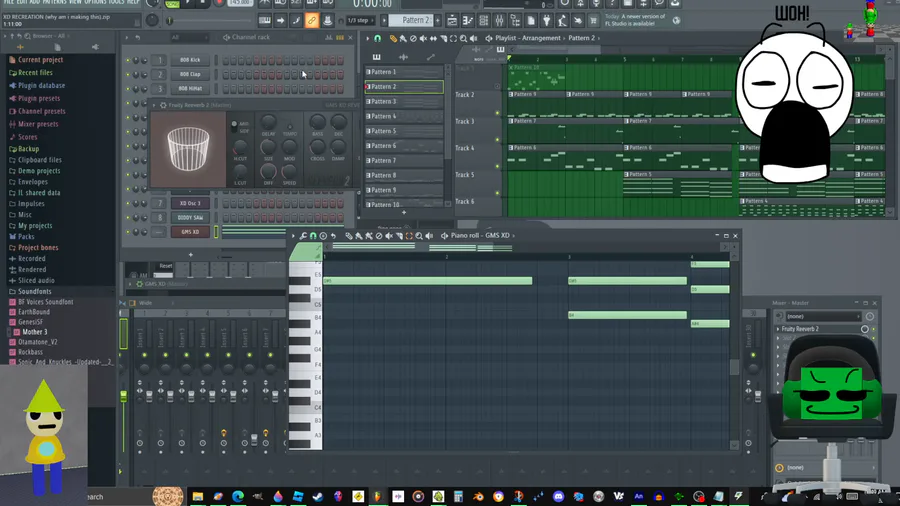Viewport: 900px width, 506px height.
Task: Click the Picker automation clips icon
Action: point(430,57)
